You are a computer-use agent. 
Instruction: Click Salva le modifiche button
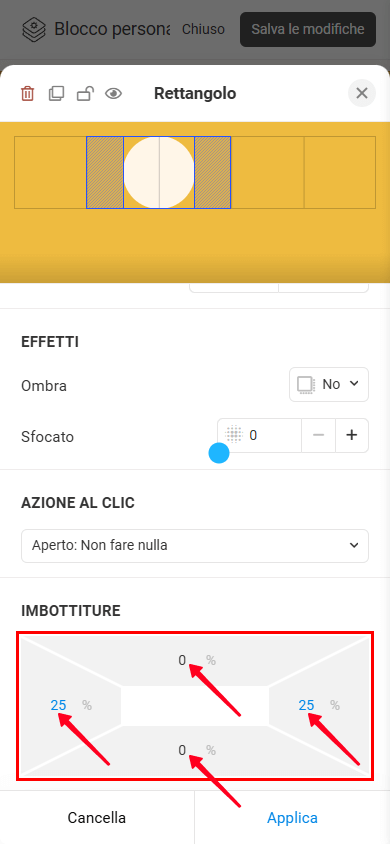coord(308,29)
